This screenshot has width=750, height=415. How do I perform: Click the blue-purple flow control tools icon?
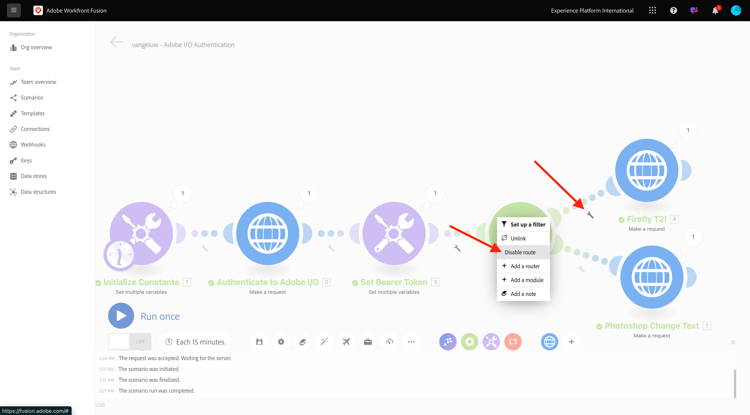tap(448, 342)
